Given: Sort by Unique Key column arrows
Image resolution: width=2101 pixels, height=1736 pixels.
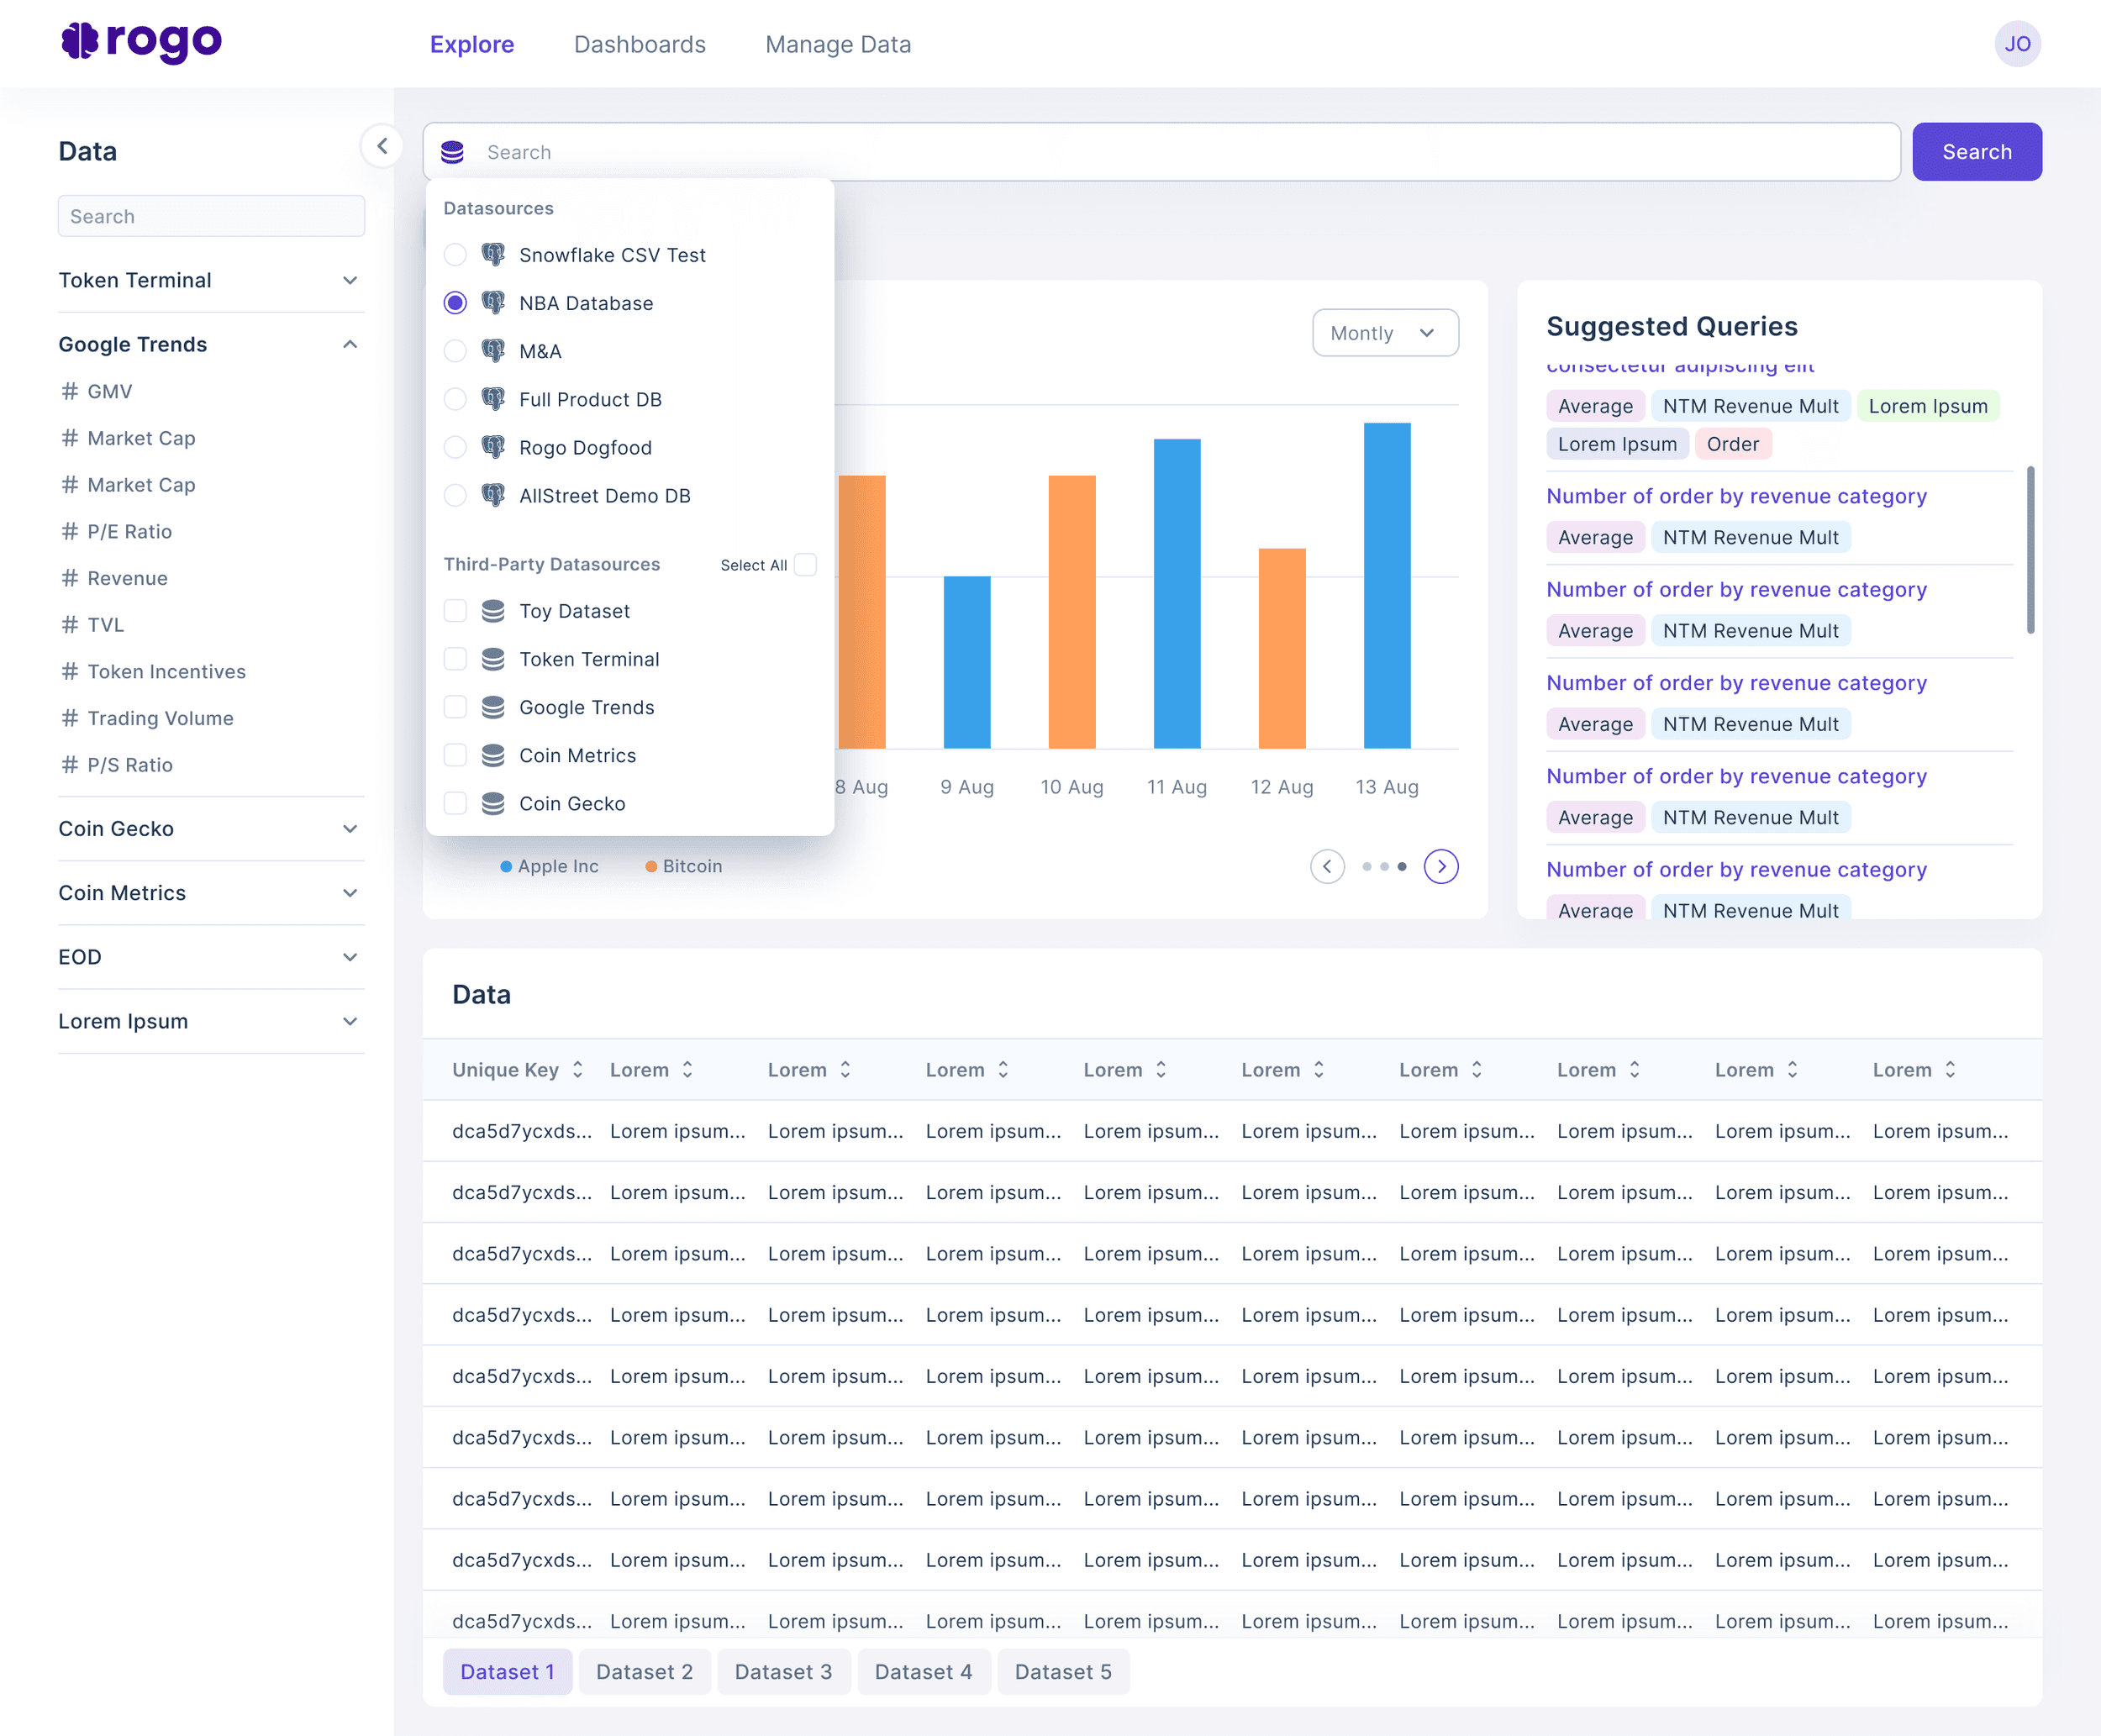Looking at the screenshot, I should (x=578, y=1069).
